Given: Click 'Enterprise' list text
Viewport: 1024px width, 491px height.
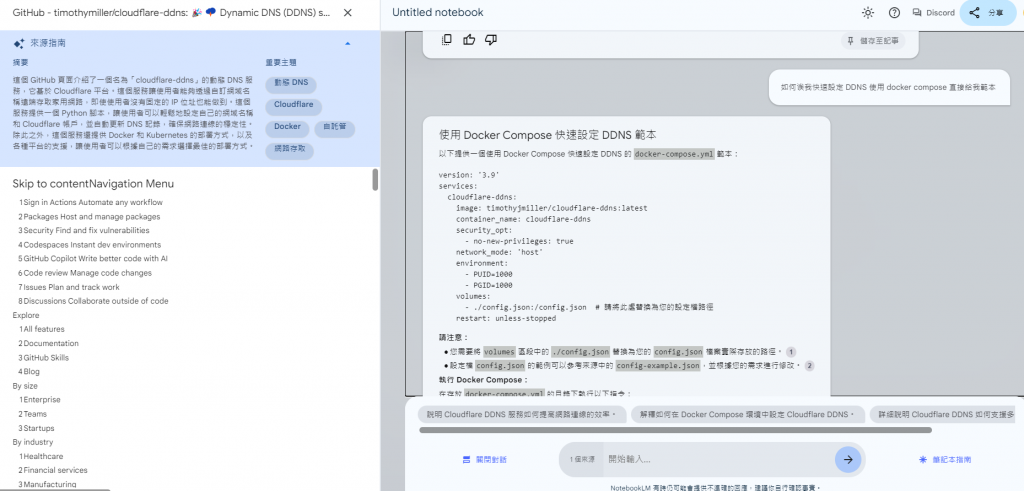Looking at the screenshot, I should (x=40, y=400).
